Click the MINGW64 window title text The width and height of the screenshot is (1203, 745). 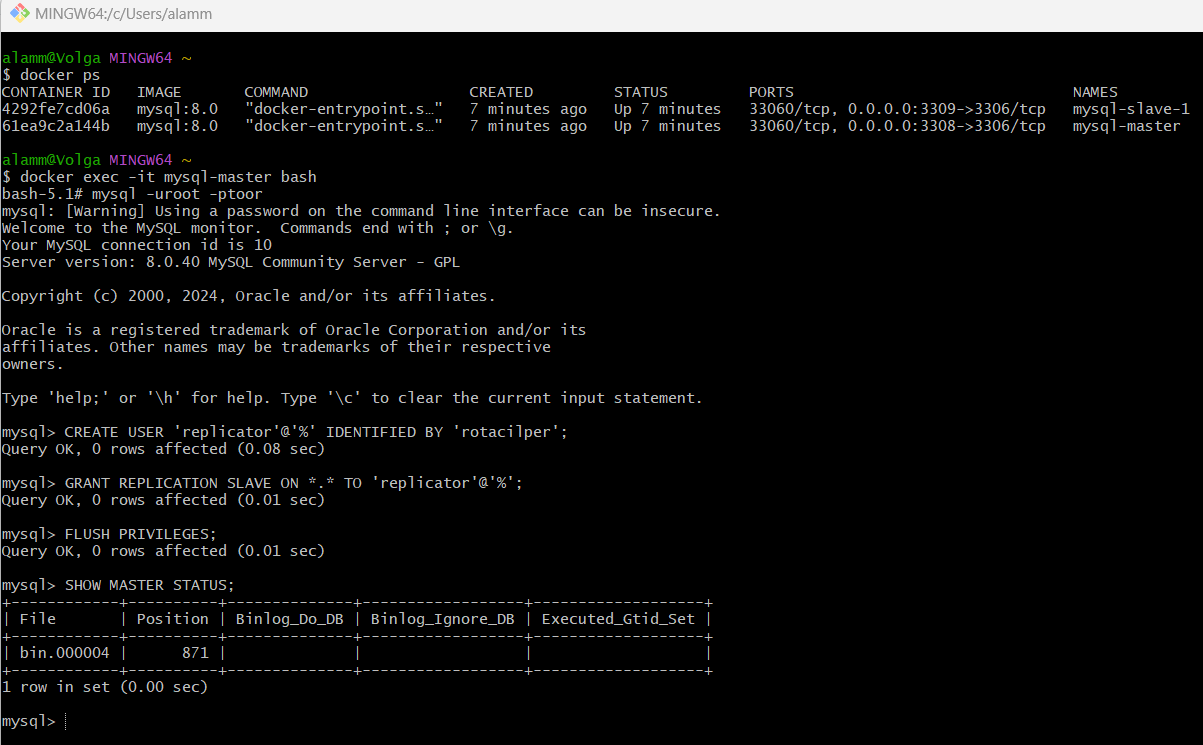122,15
